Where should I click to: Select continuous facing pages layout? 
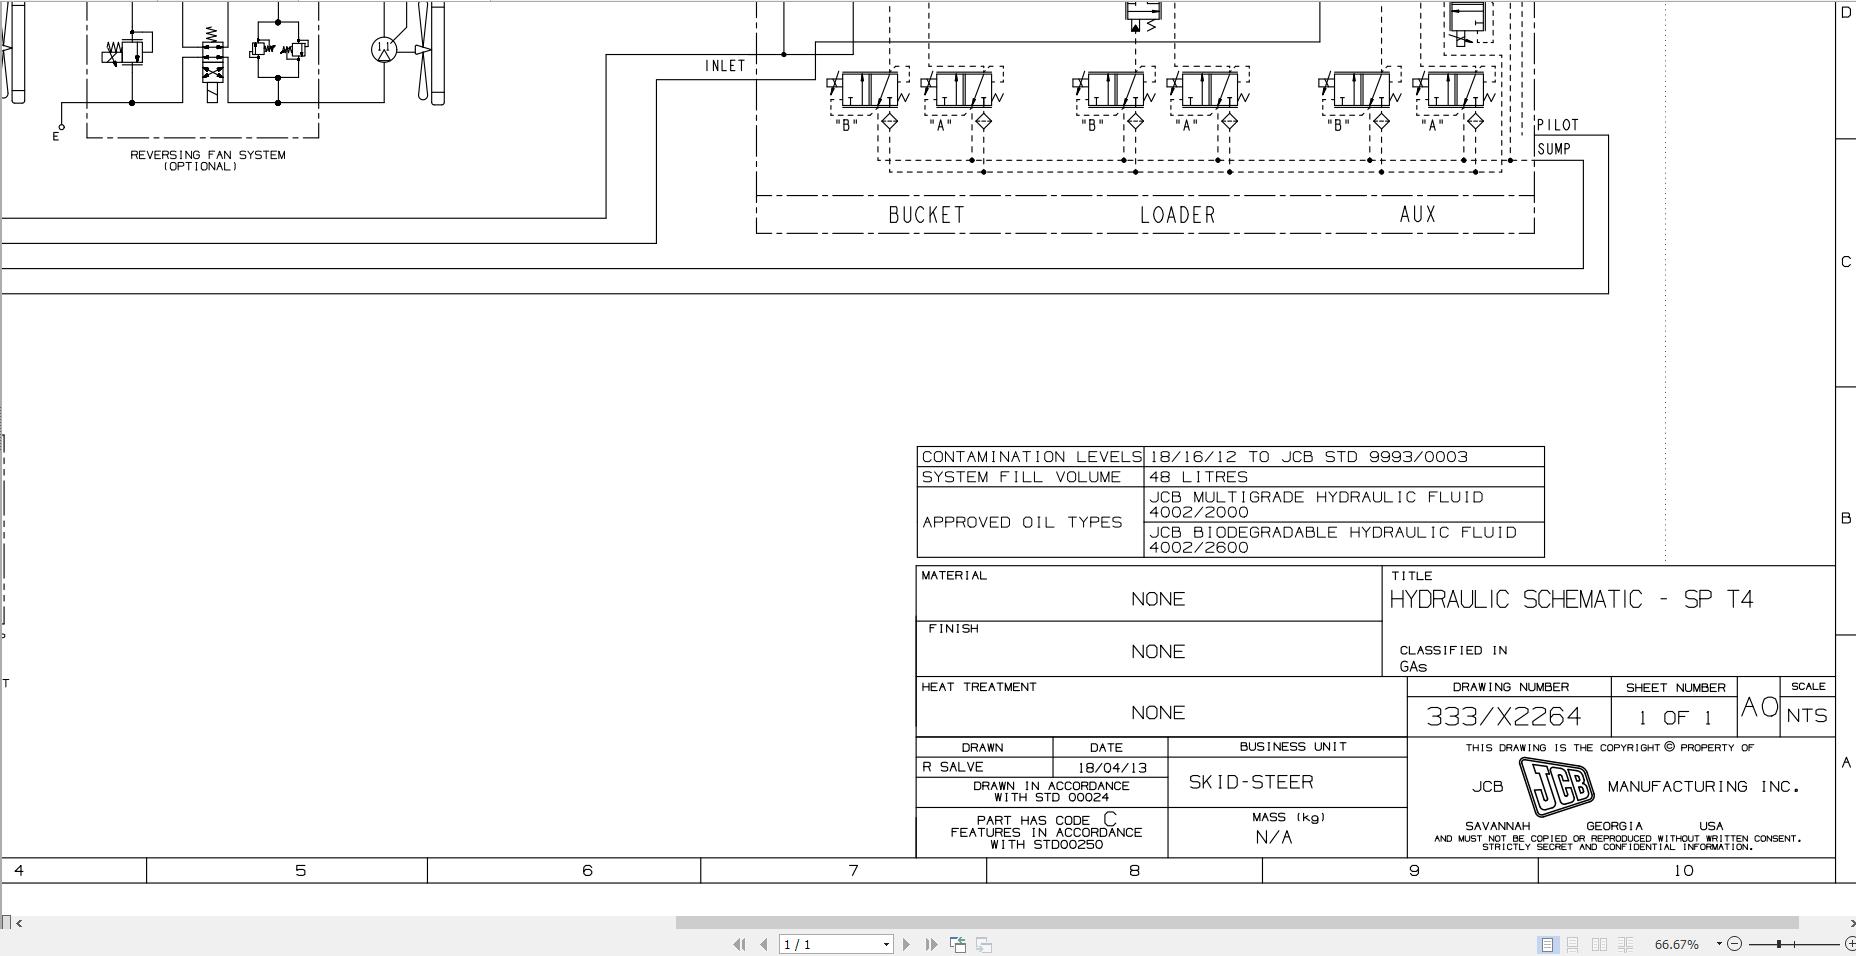1626,944
